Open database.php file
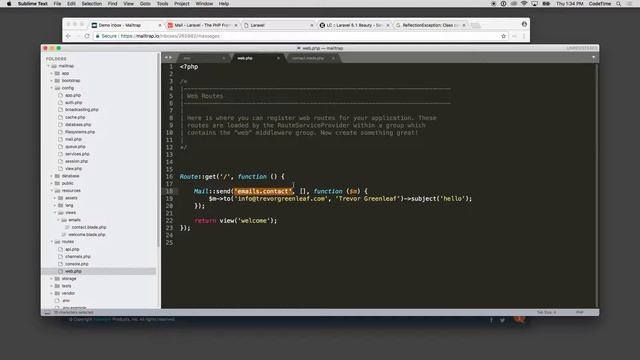Viewport: 640px width, 360px height. coord(78,124)
